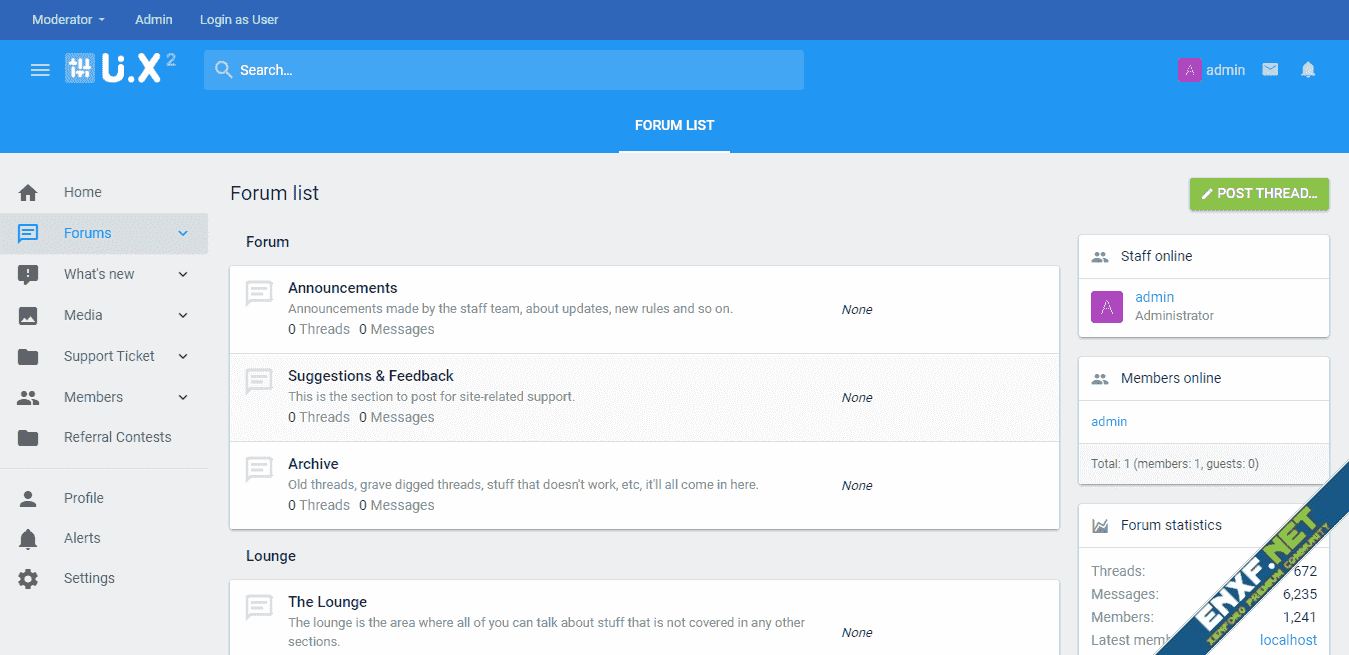This screenshot has height=655, width=1349.
Task: Expand the Support Ticket sidebar submenu
Action: coord(183,357)
